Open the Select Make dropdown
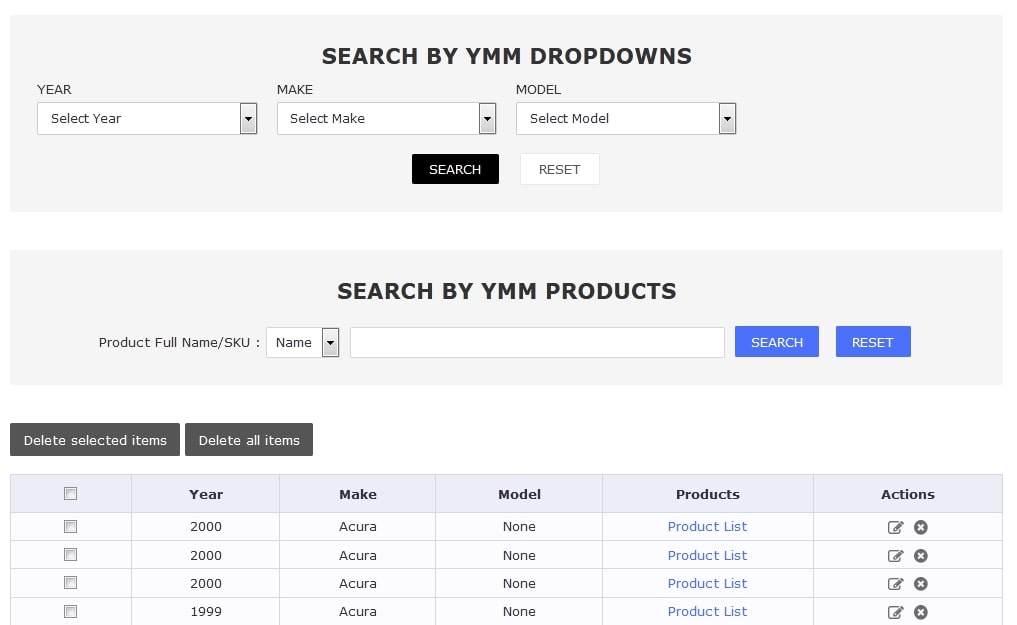Screen dimensions: 1017x625 386,118
